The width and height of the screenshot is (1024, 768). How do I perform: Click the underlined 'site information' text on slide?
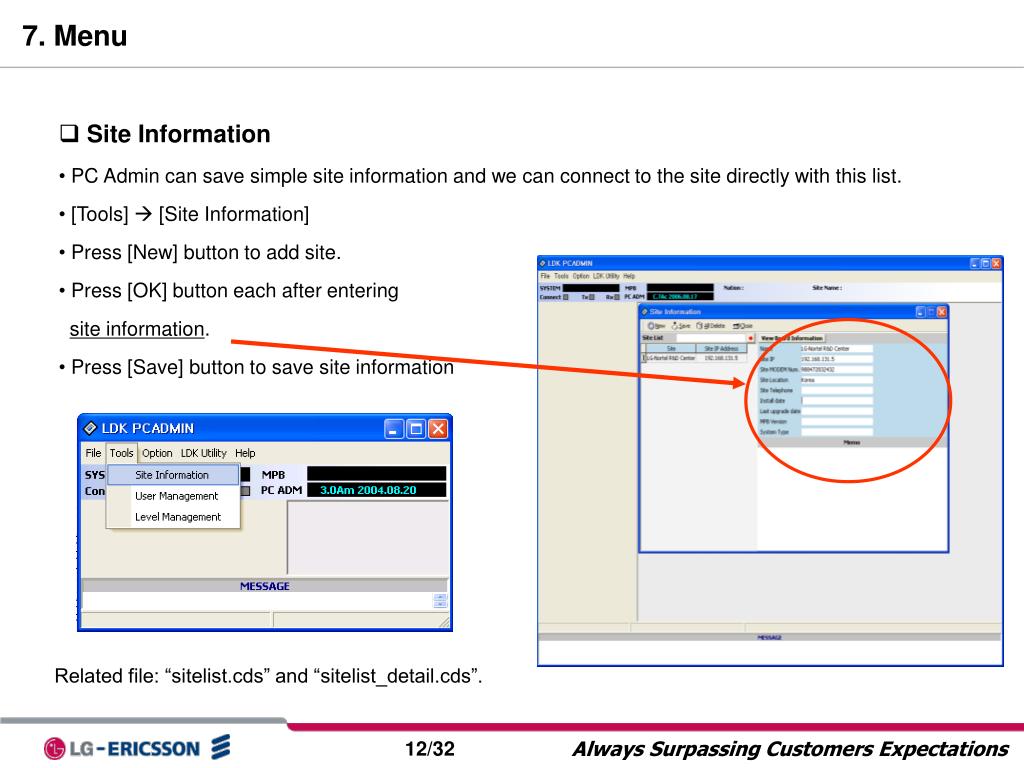pos(137,329)
